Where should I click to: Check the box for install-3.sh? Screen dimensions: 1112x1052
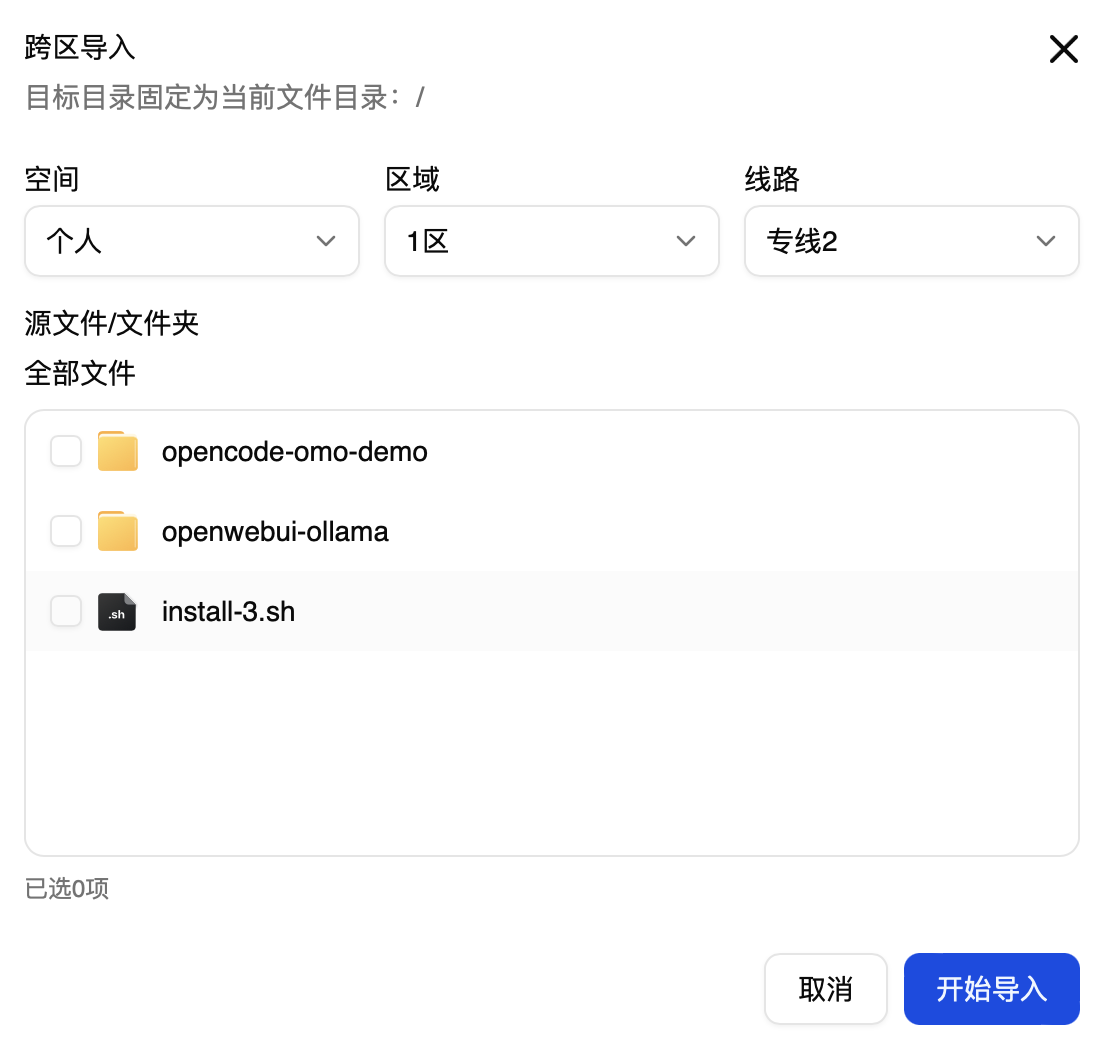tap(66, 611)
